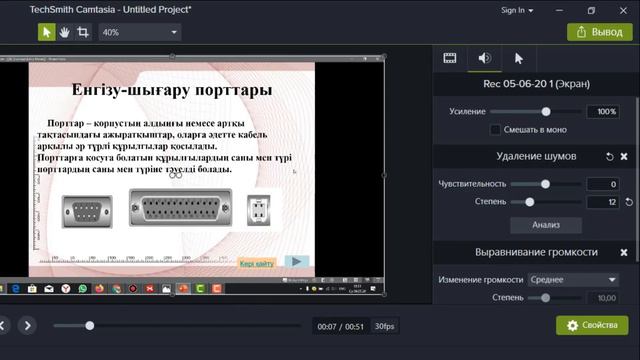Click the canvas media right-middle handle
Viewport: 640px width, 360px height.
point(384,175)
